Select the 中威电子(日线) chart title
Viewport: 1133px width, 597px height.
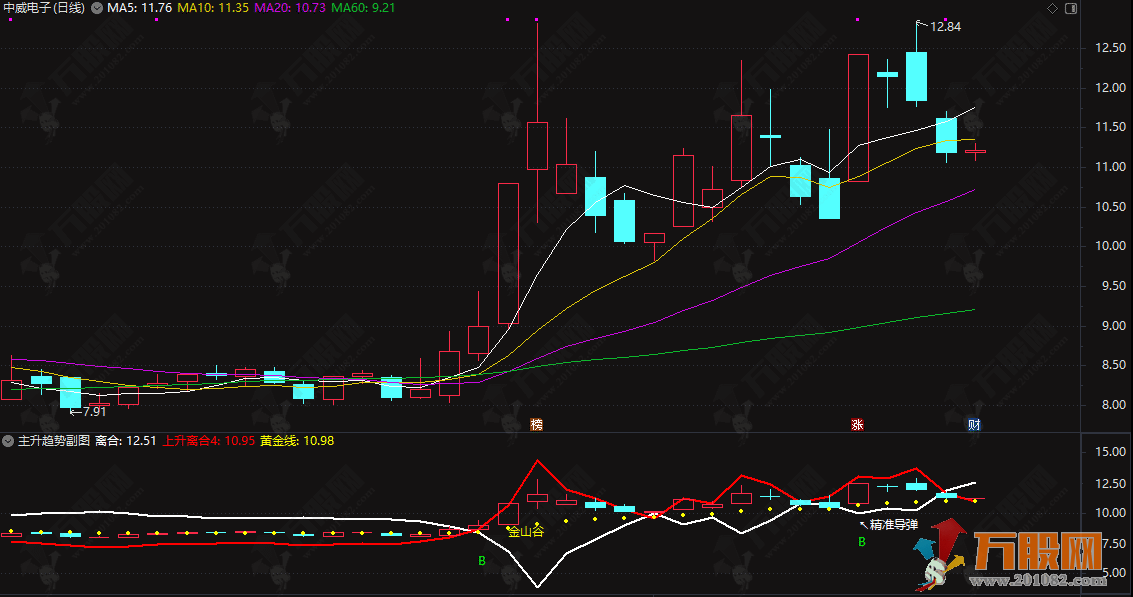point(45,8)
